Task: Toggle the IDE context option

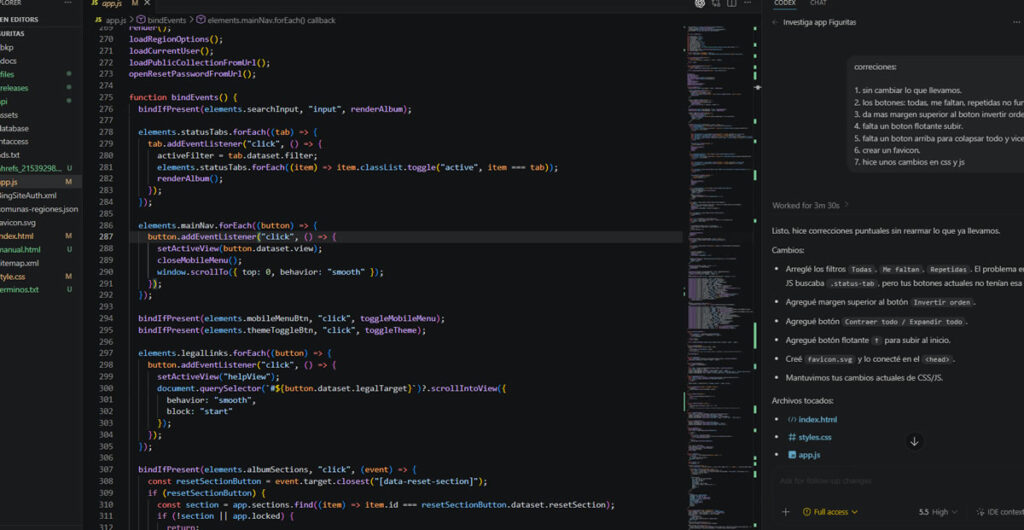Action: click(x=999, y=512)
